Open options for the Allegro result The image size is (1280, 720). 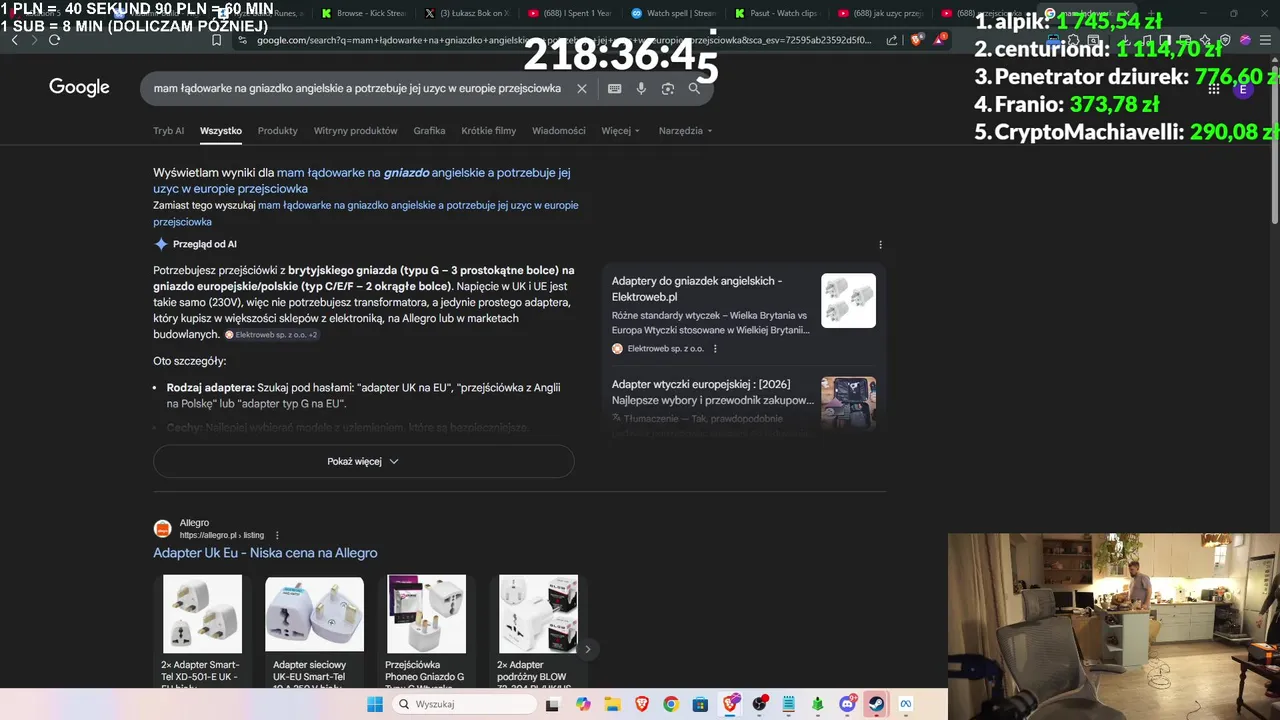pos(277,535)
